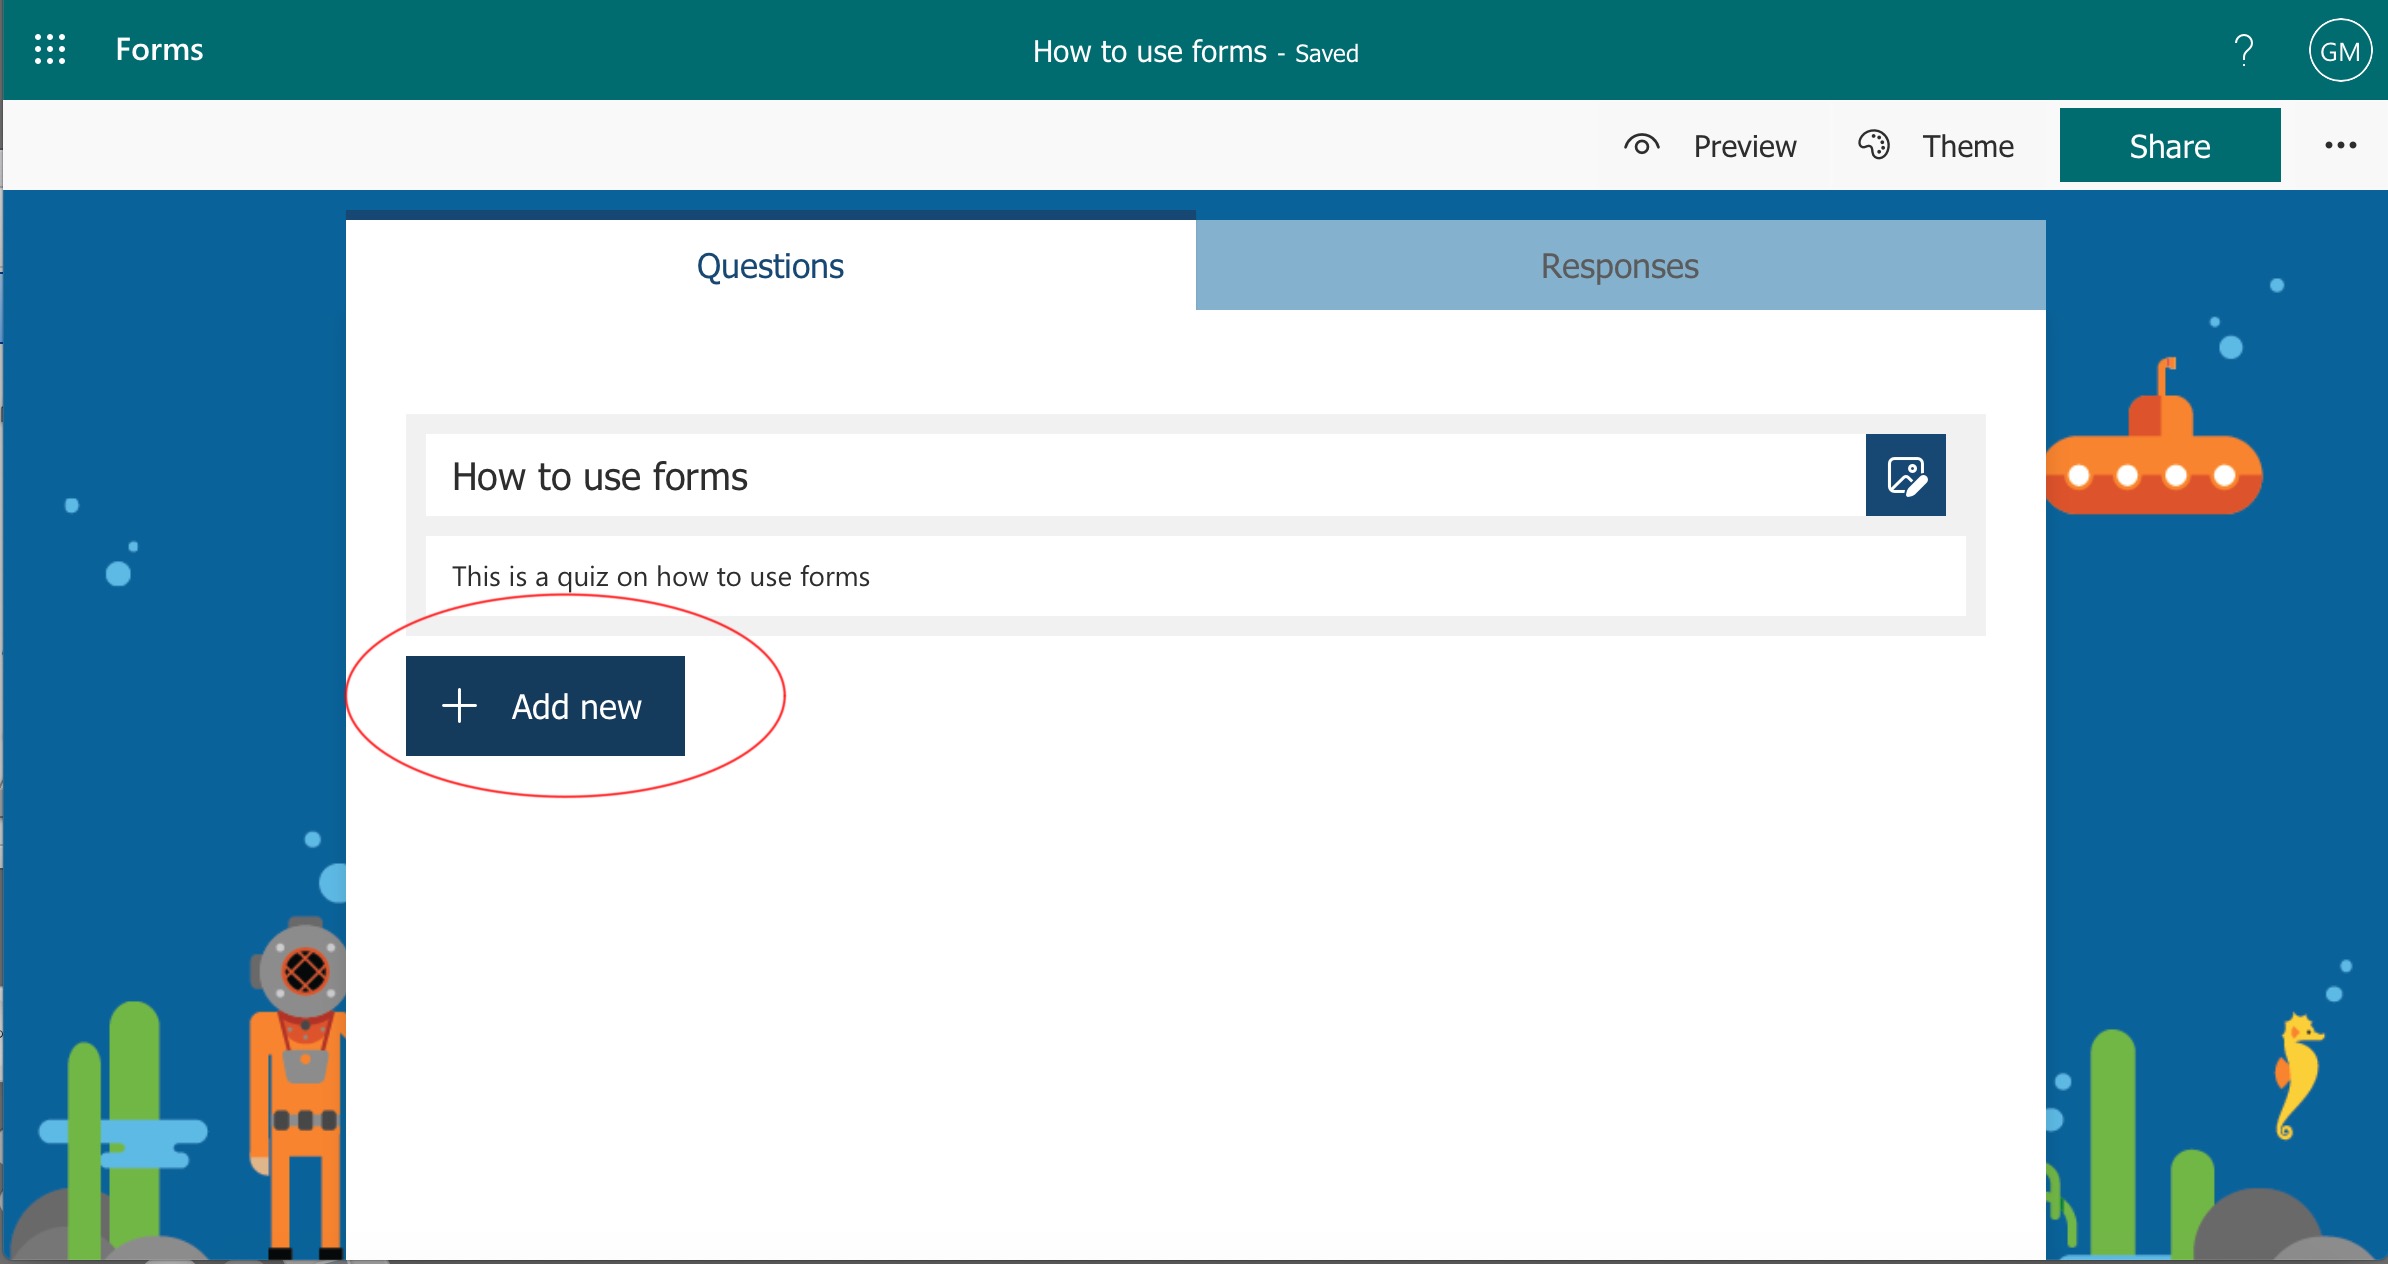Image resolution: width=2388 pixels, height=1264 pixels.
Task: Click the Preview eye icon
Action: 1641,146
